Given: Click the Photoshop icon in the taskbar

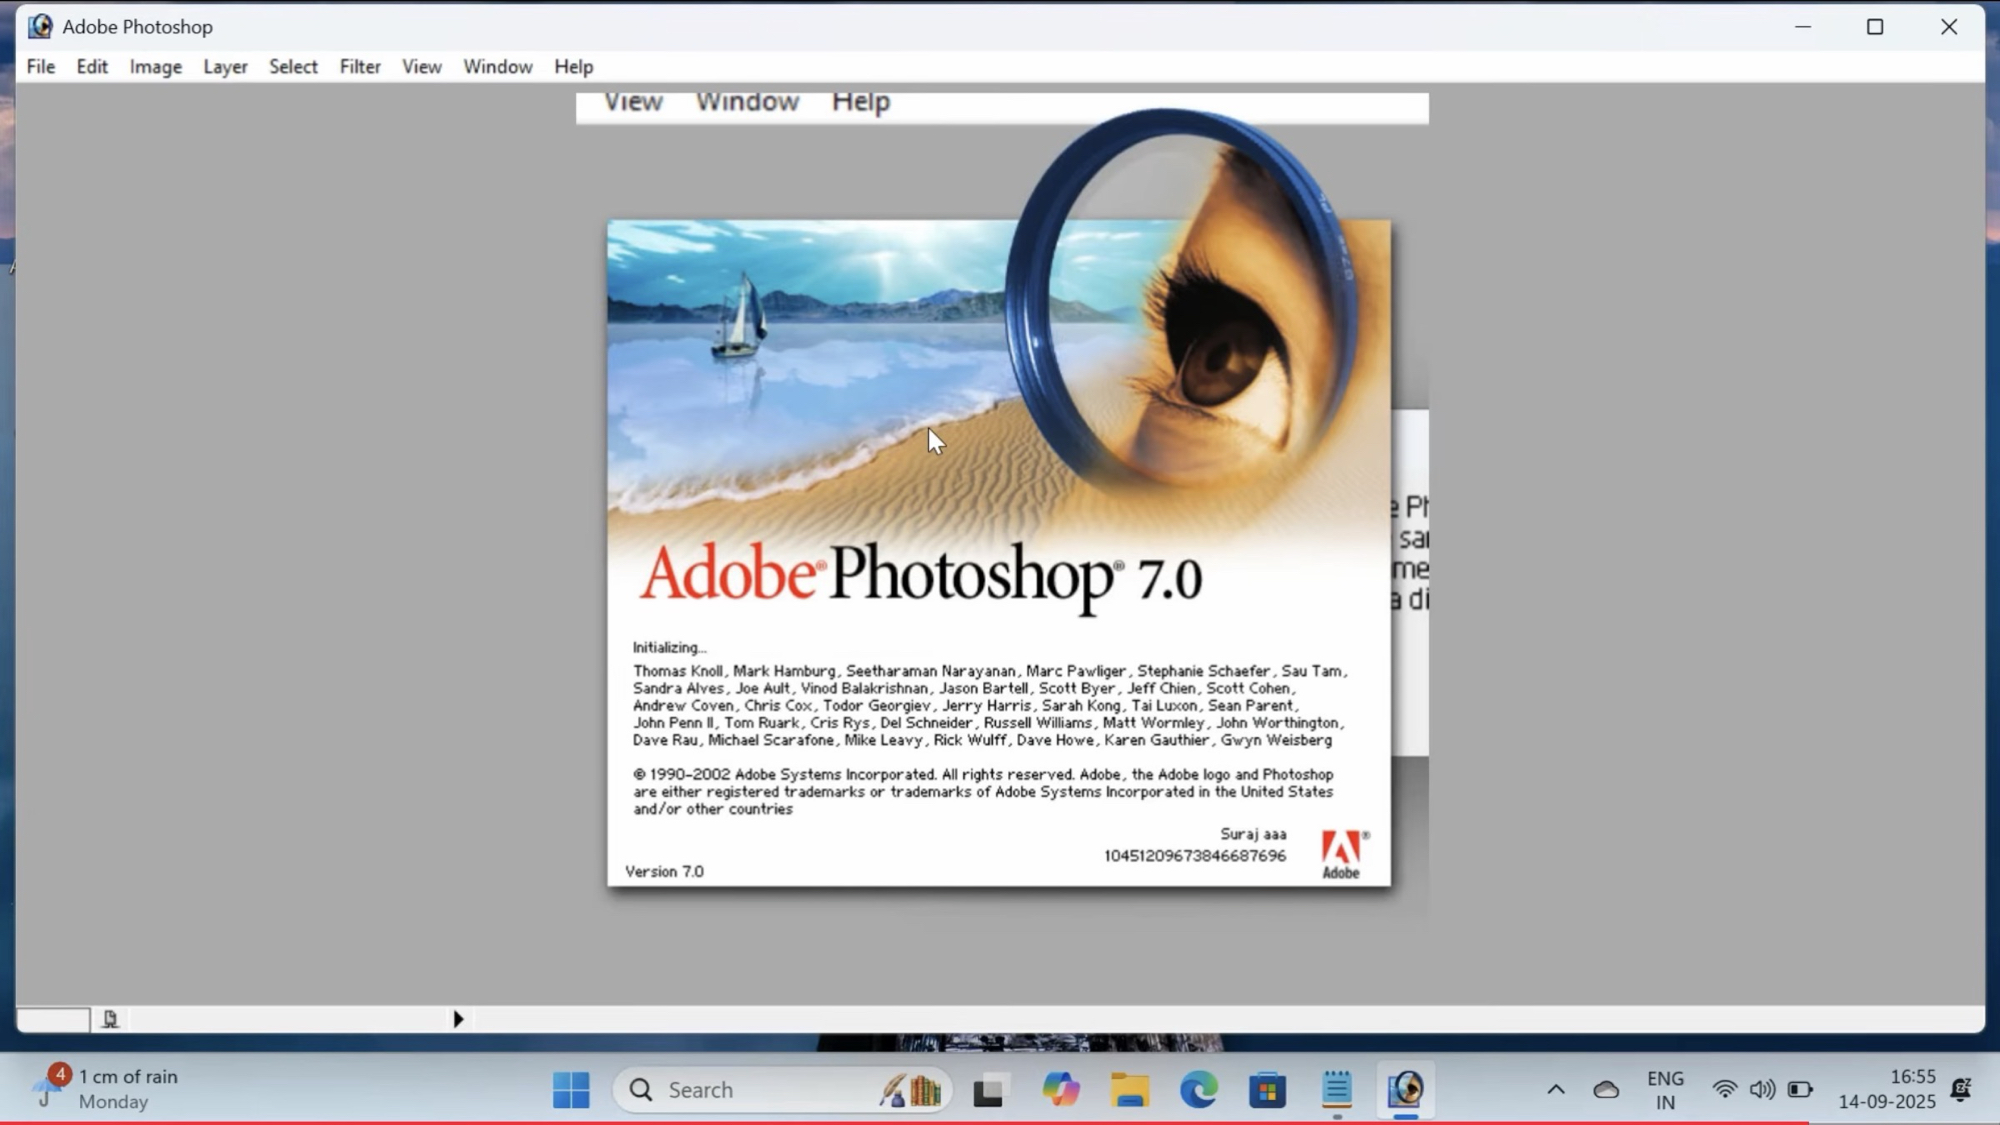Looking at the screenshot, I should coord(1405,1089).
